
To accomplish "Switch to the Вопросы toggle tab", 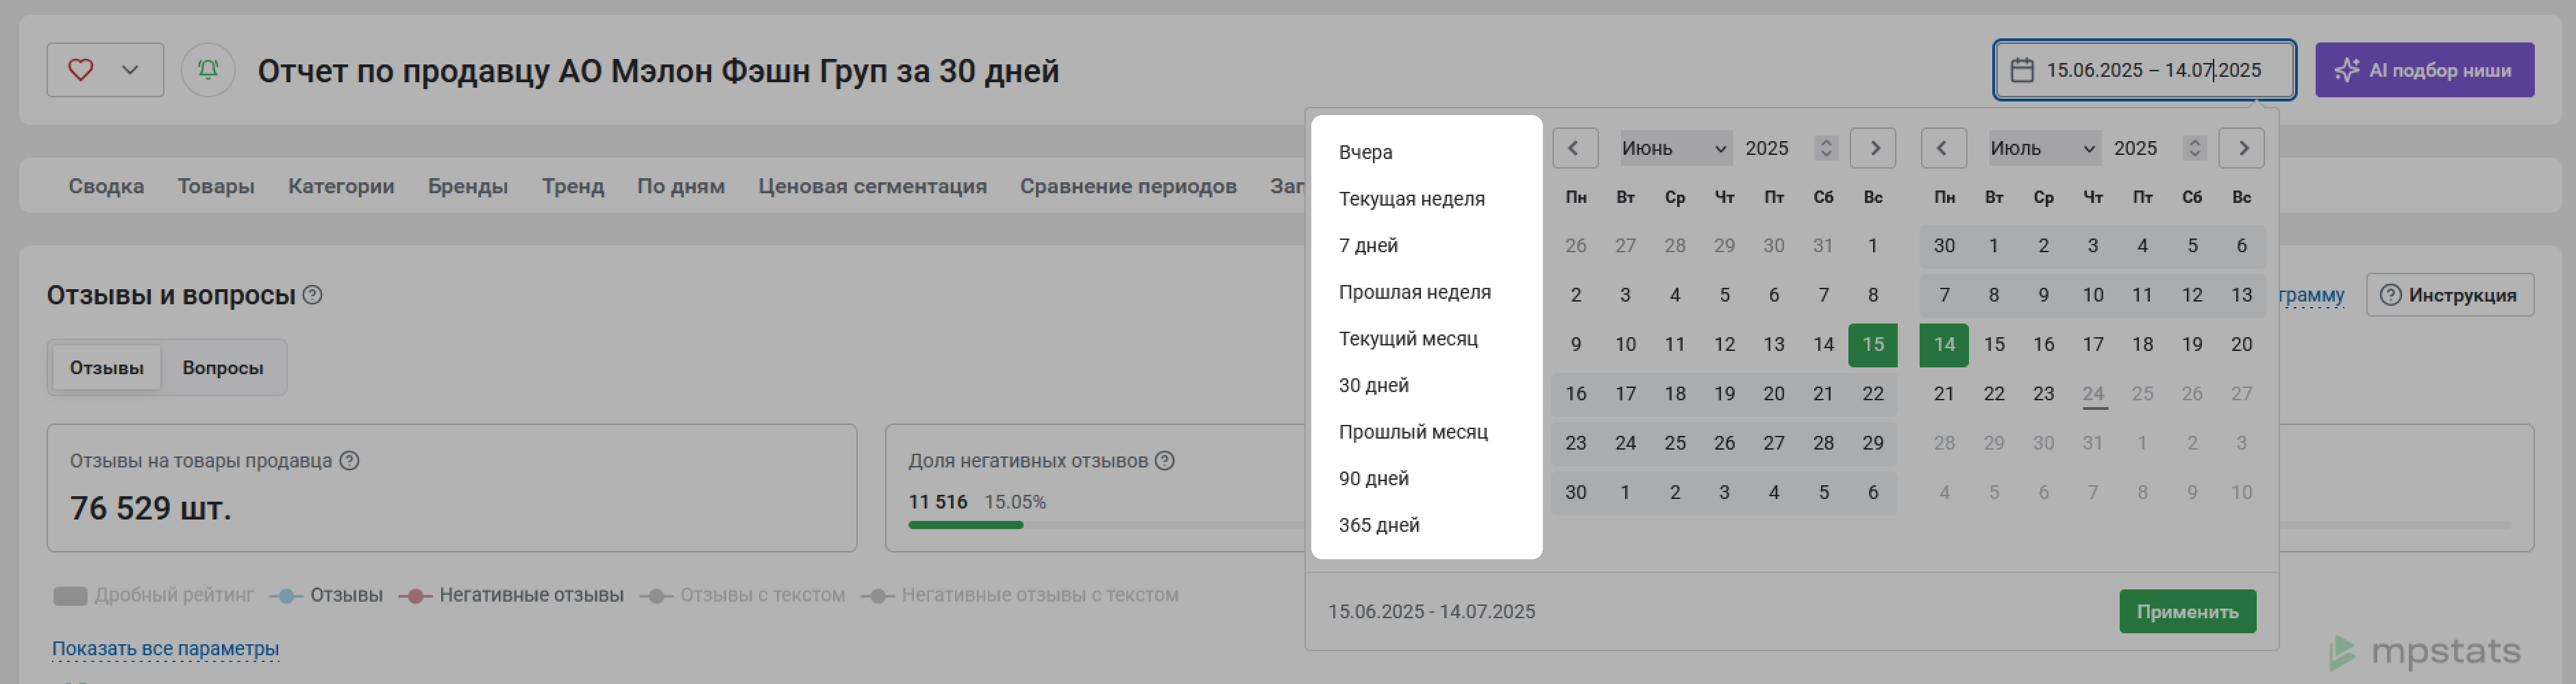I will (x=223, y=368).
